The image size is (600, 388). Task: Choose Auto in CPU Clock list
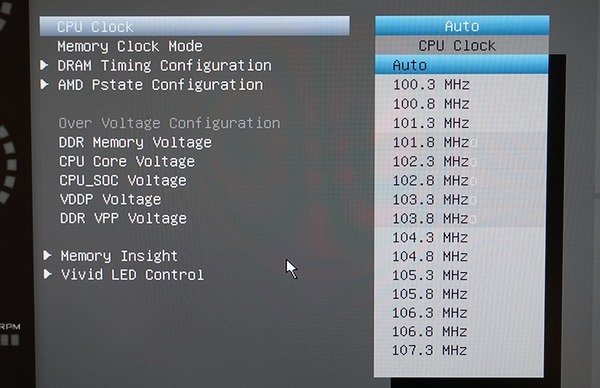click(461, 65)
